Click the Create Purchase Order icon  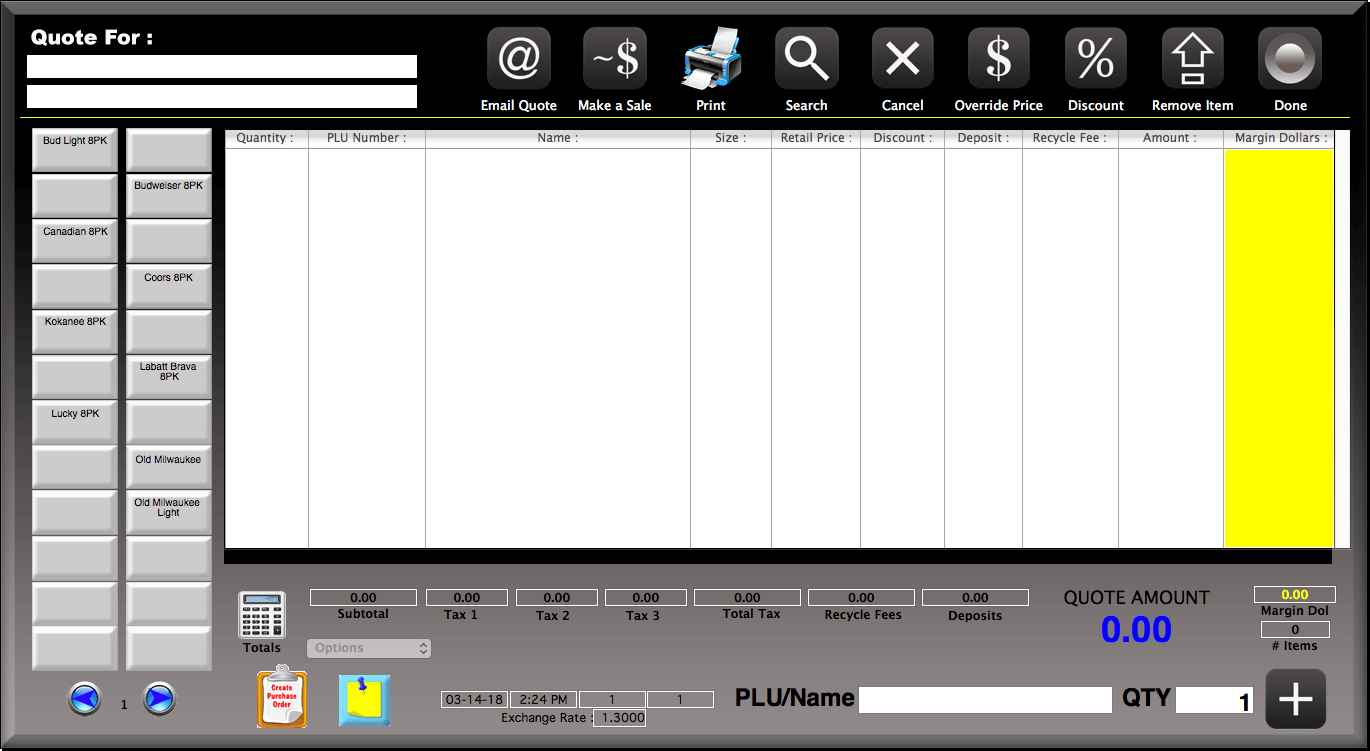(x=281, y=698)
